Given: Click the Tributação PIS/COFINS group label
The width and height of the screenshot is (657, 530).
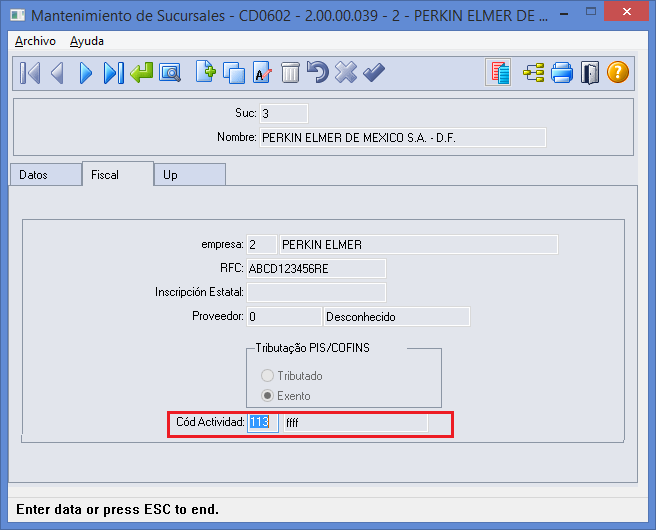Looking at the screenshot, I should [313, 348].
